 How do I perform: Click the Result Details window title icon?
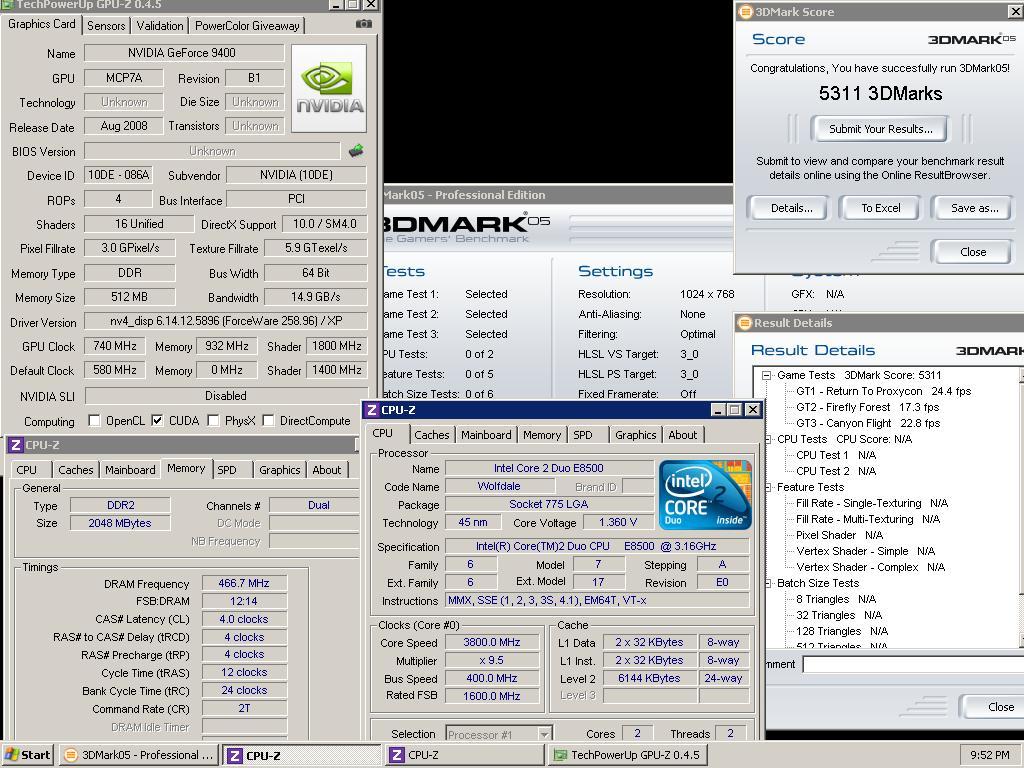pos(744,323)
